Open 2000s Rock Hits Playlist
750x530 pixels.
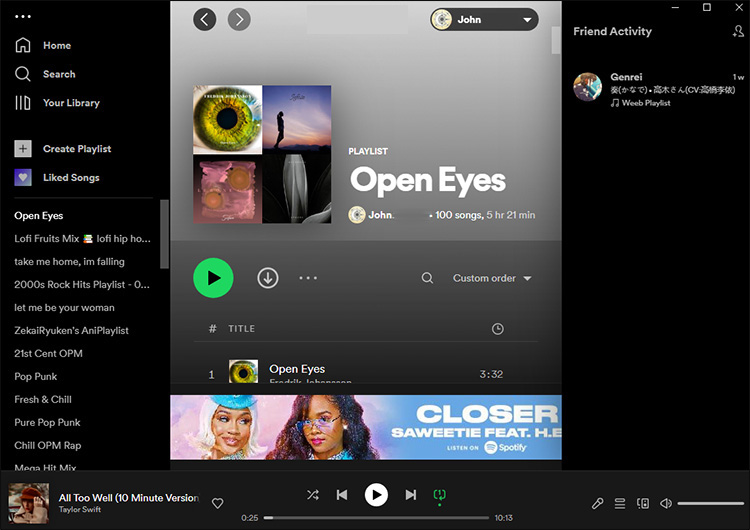click(x=82, y=285)
